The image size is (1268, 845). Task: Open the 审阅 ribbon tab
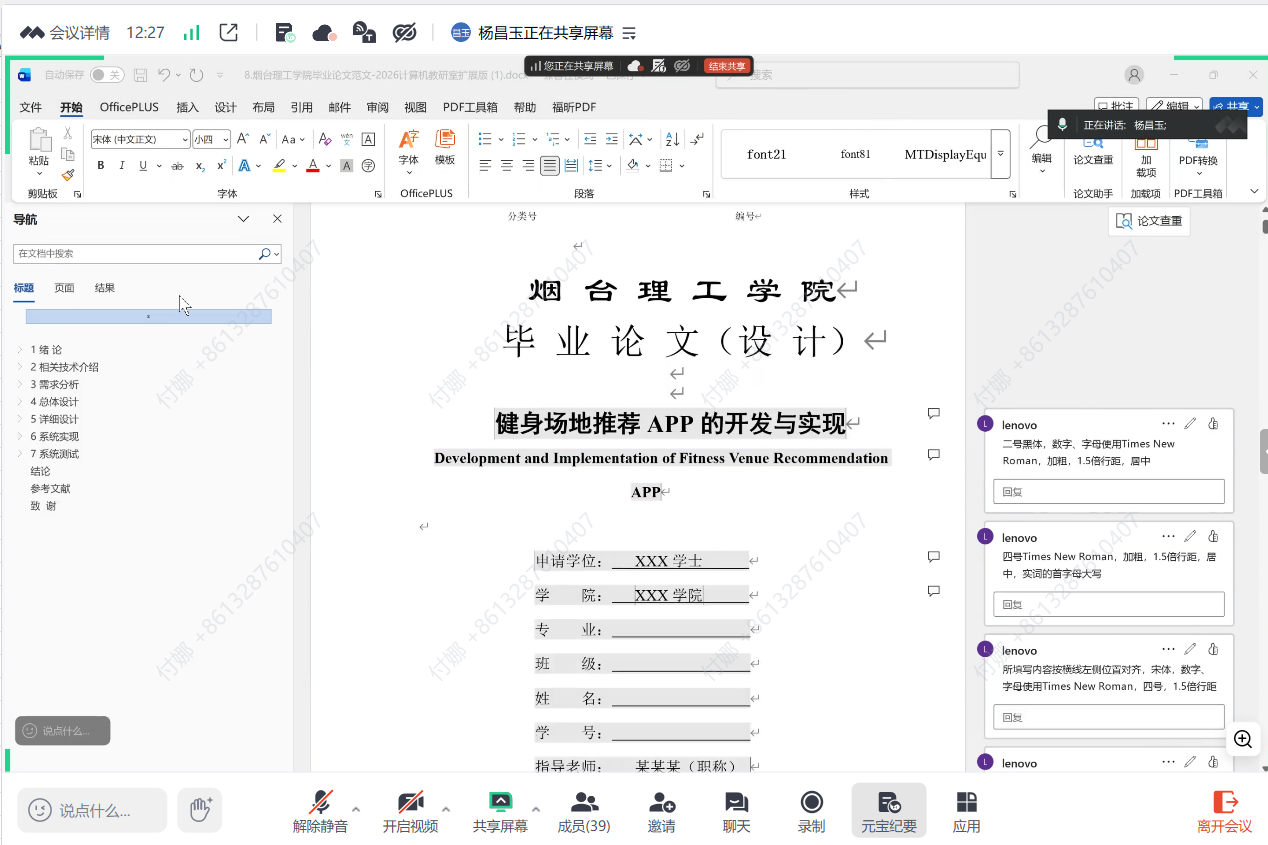click(377, 107)
